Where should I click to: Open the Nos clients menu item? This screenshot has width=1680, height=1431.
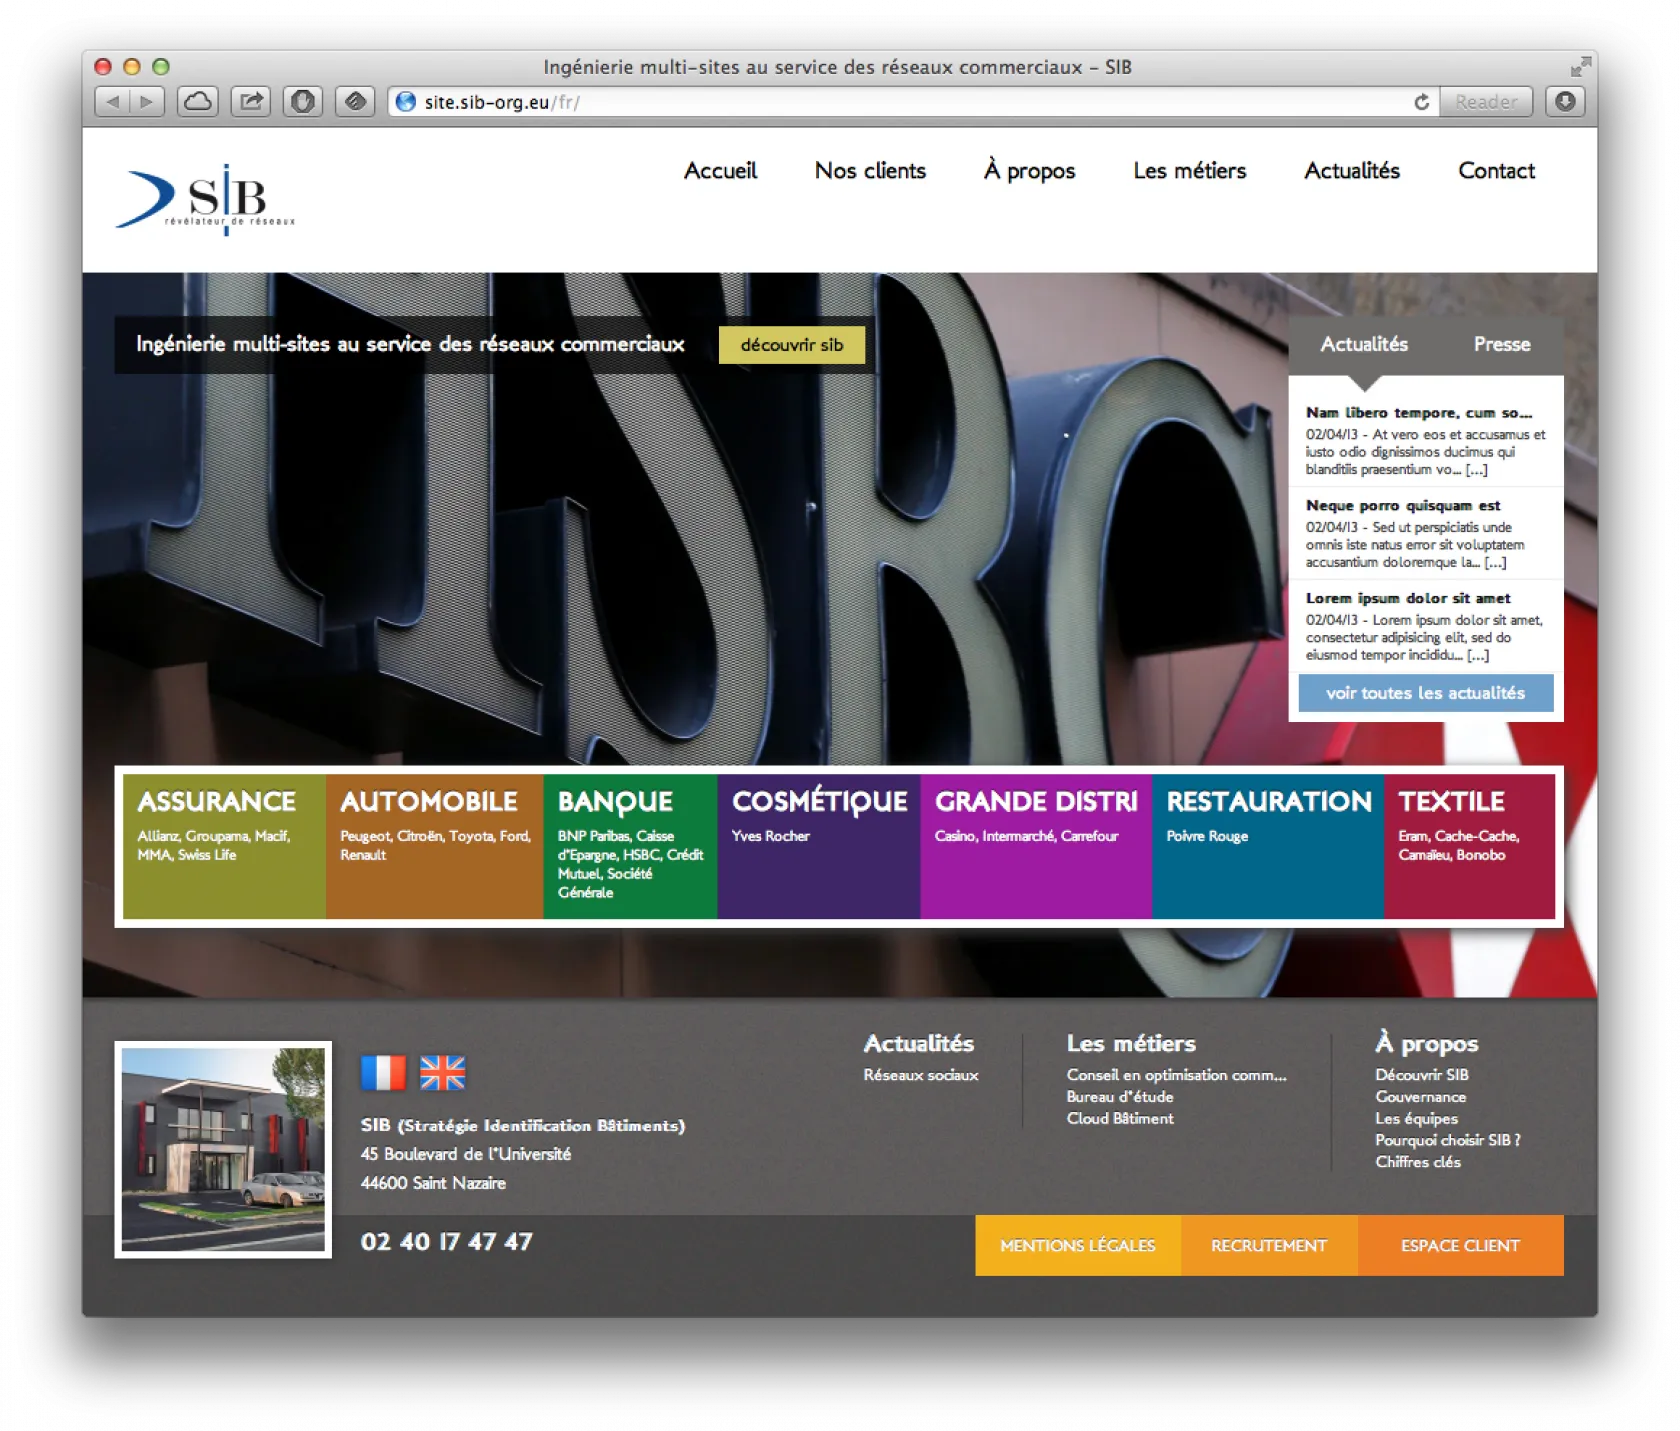point(870,171)
